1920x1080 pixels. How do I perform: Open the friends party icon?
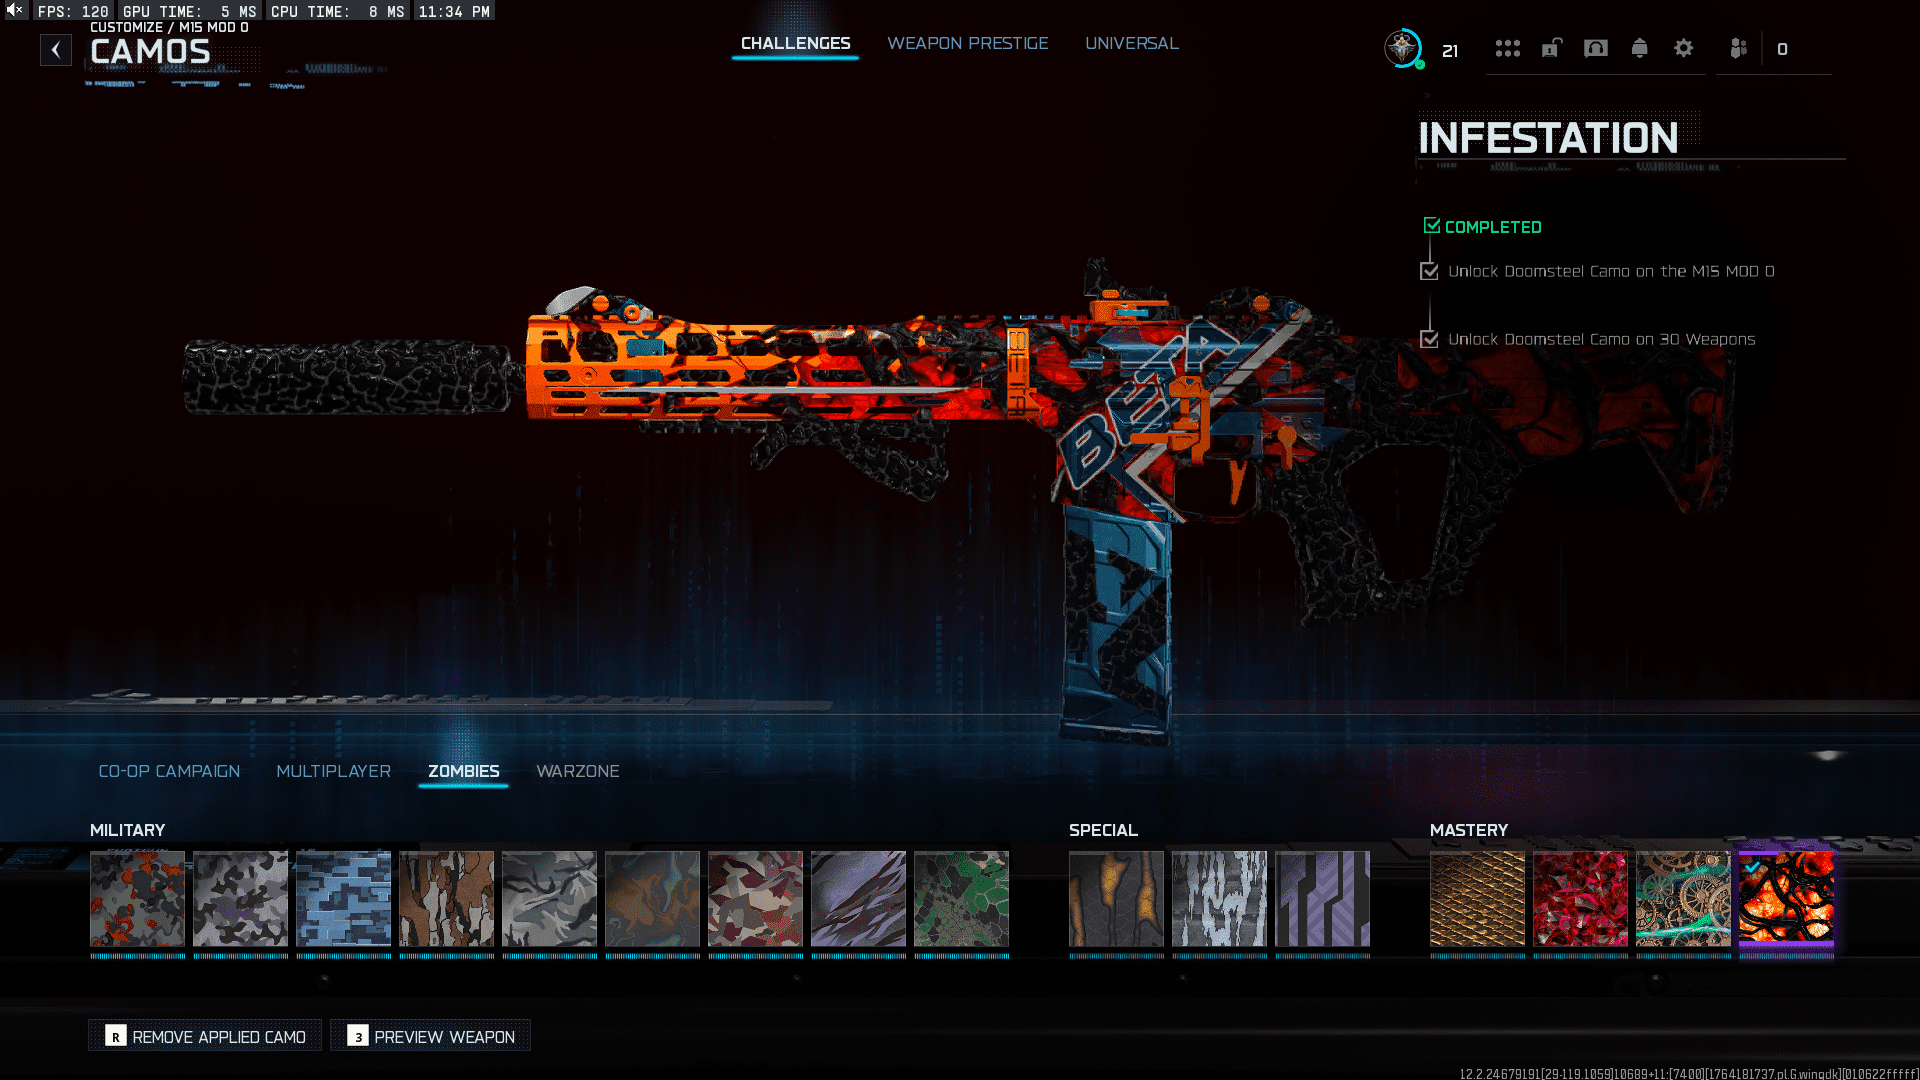click(x=1738, y=48)
